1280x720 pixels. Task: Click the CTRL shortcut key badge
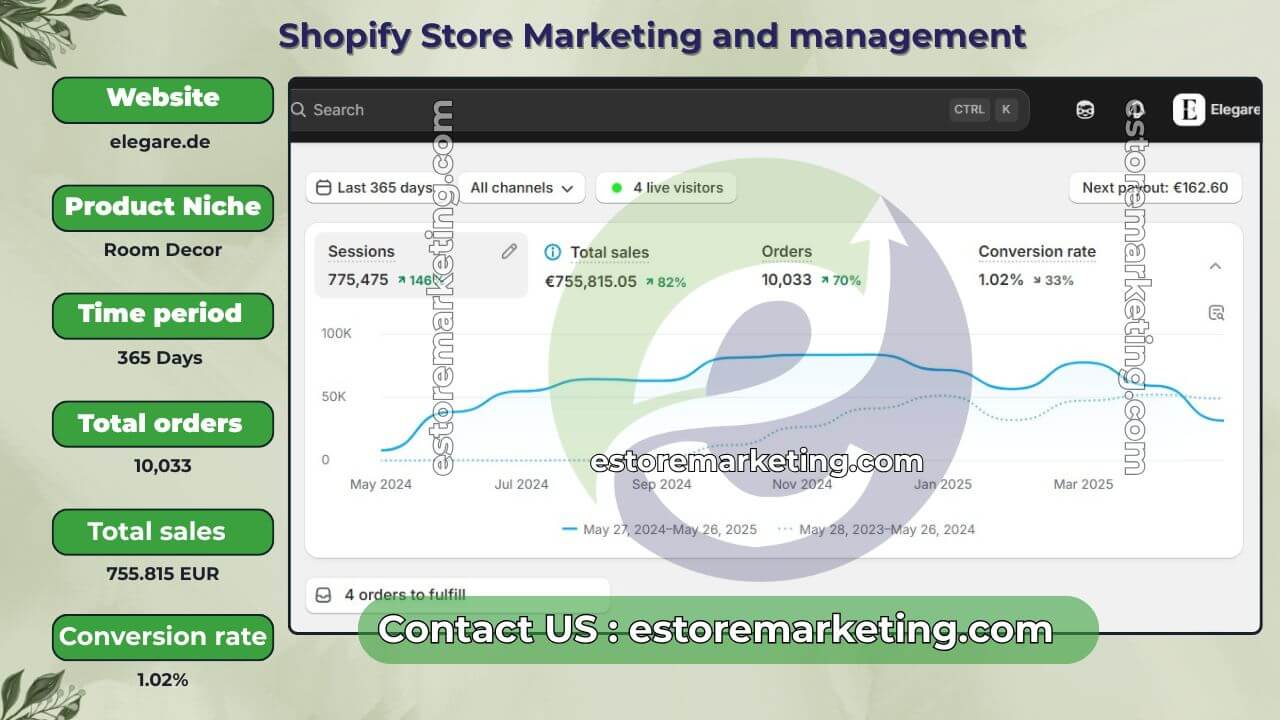pos(969,110)
